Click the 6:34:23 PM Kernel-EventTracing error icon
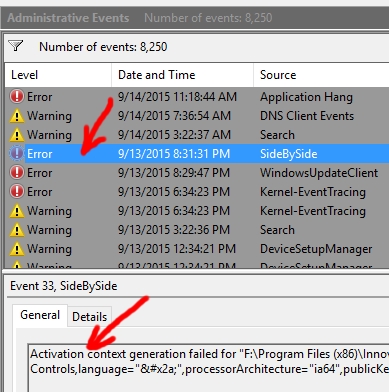Viewport: 389px width, 392px height. click(x=17, y=192)
